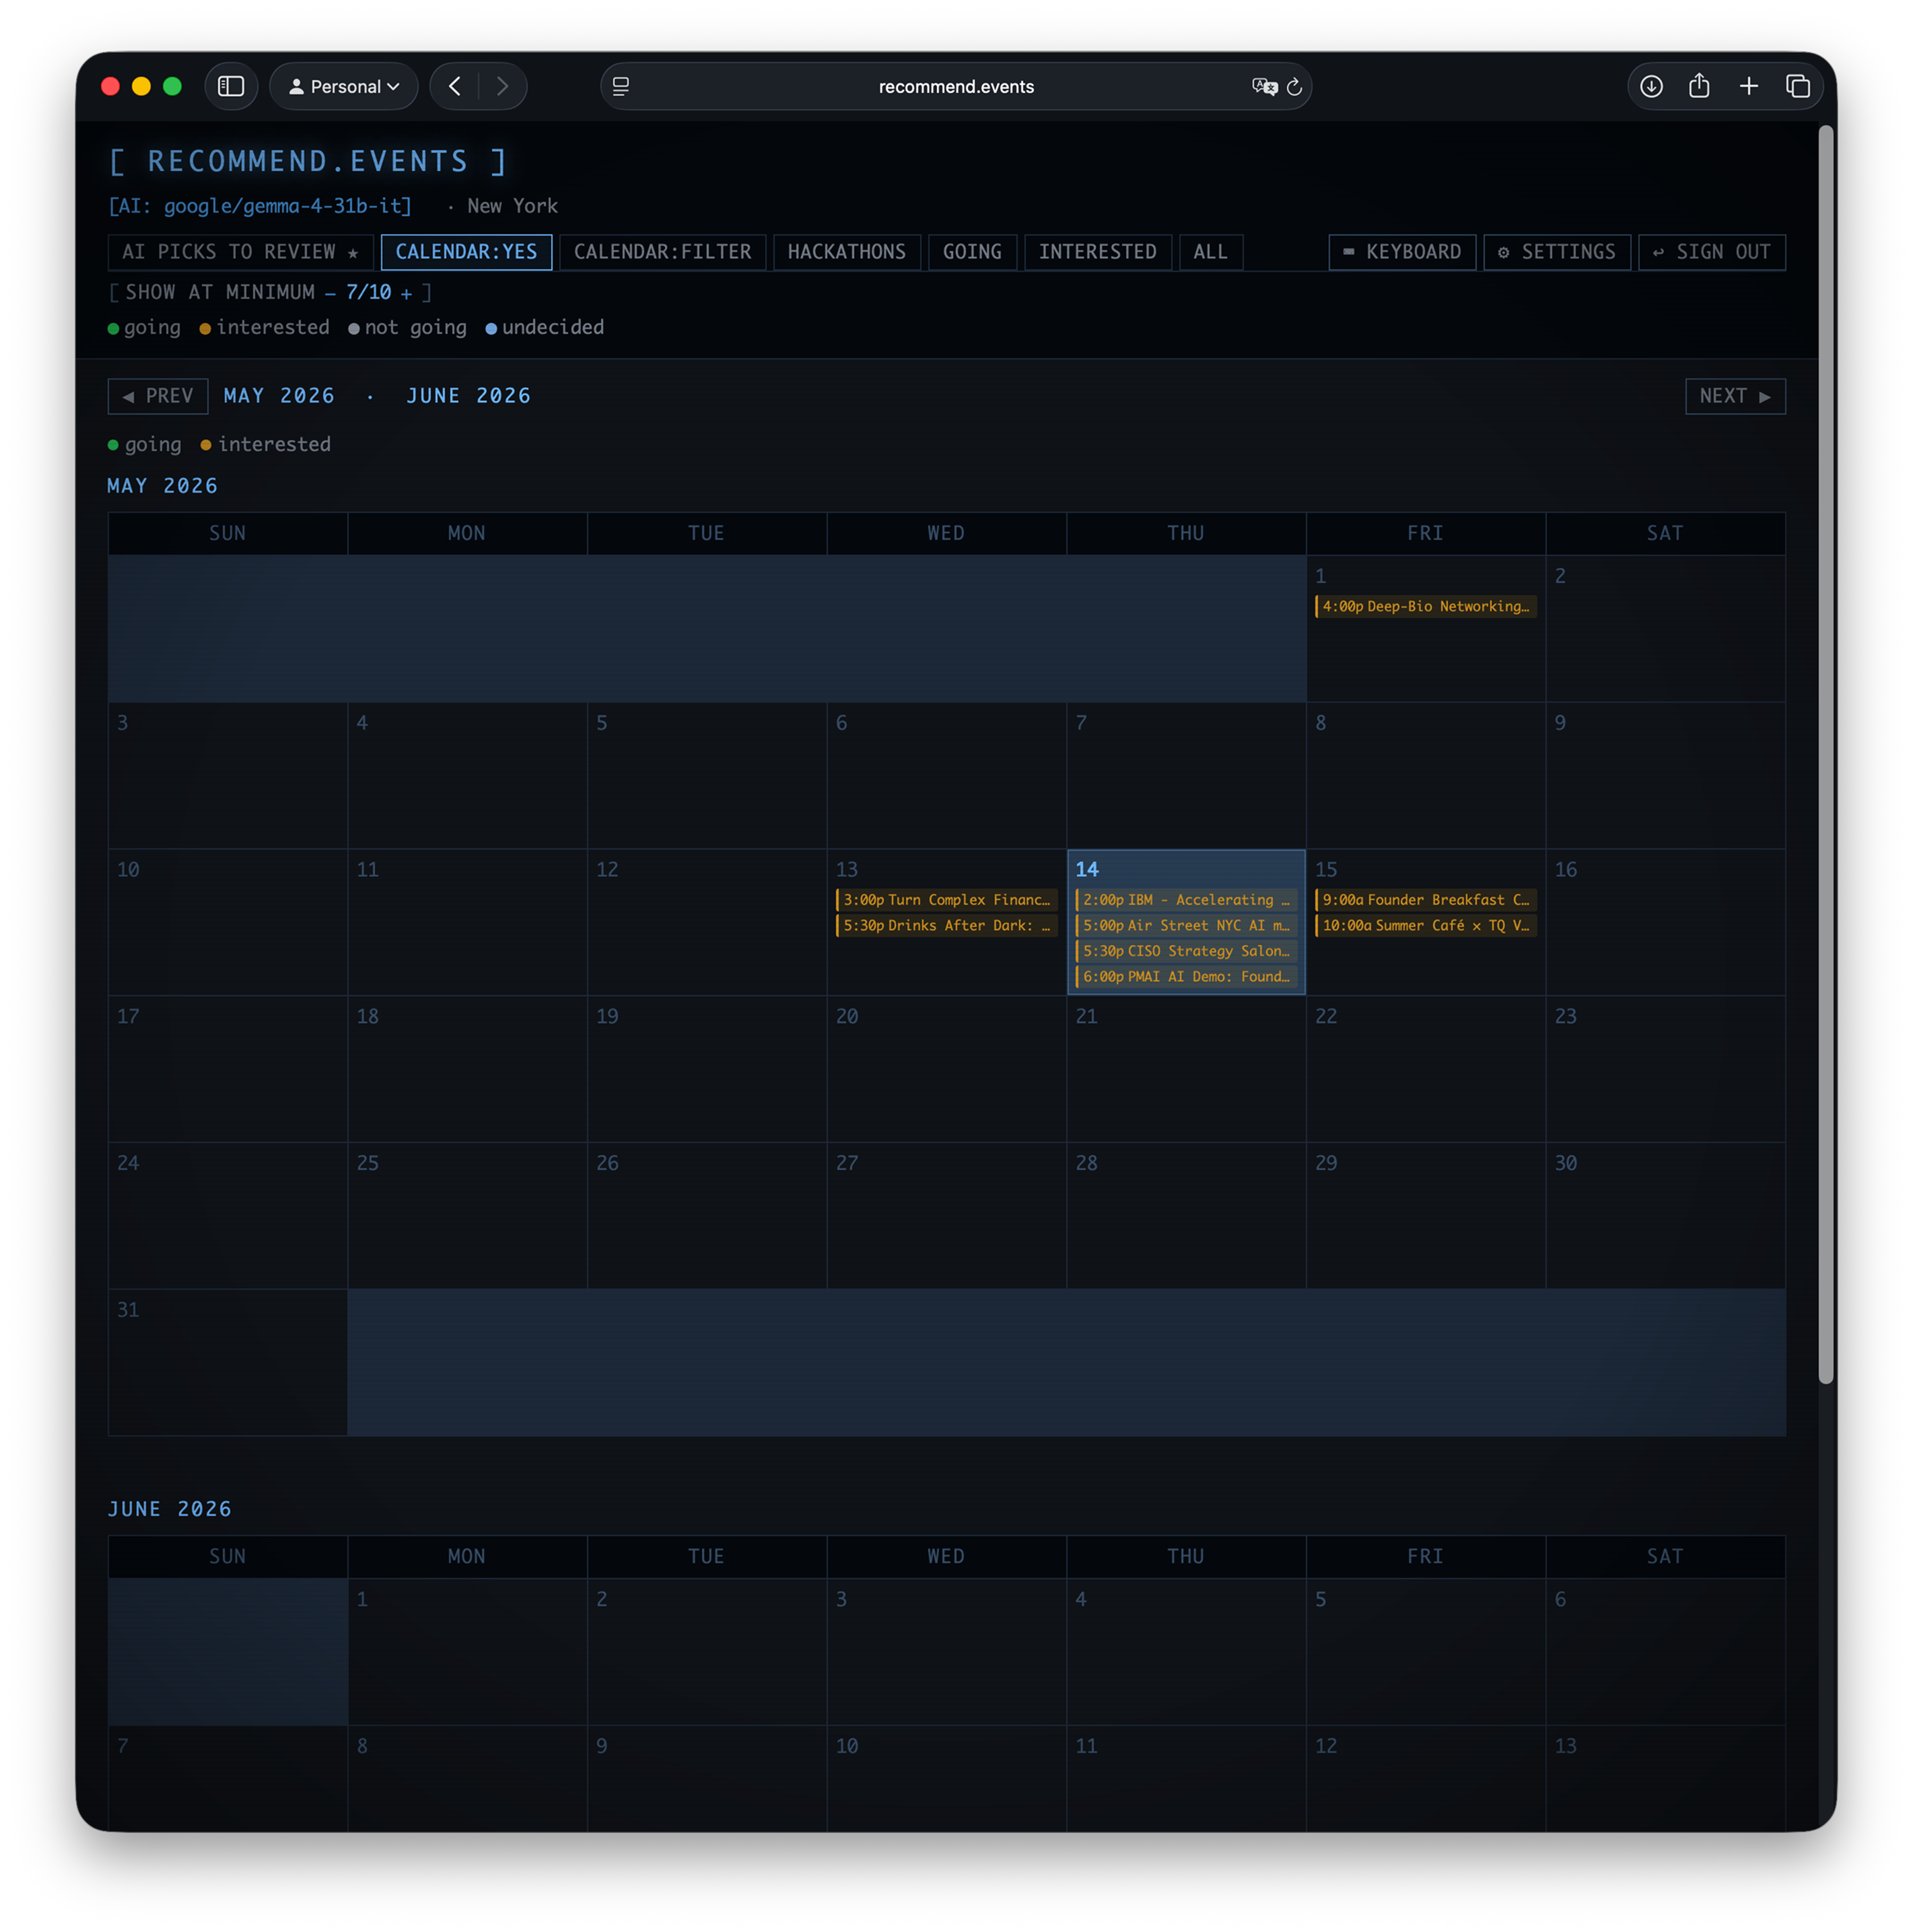Open a new tab with the plus icon
Image resolution: width=1913 pixels, height=1932 pixels.
pyautogui.click(x=1748, y=87)
